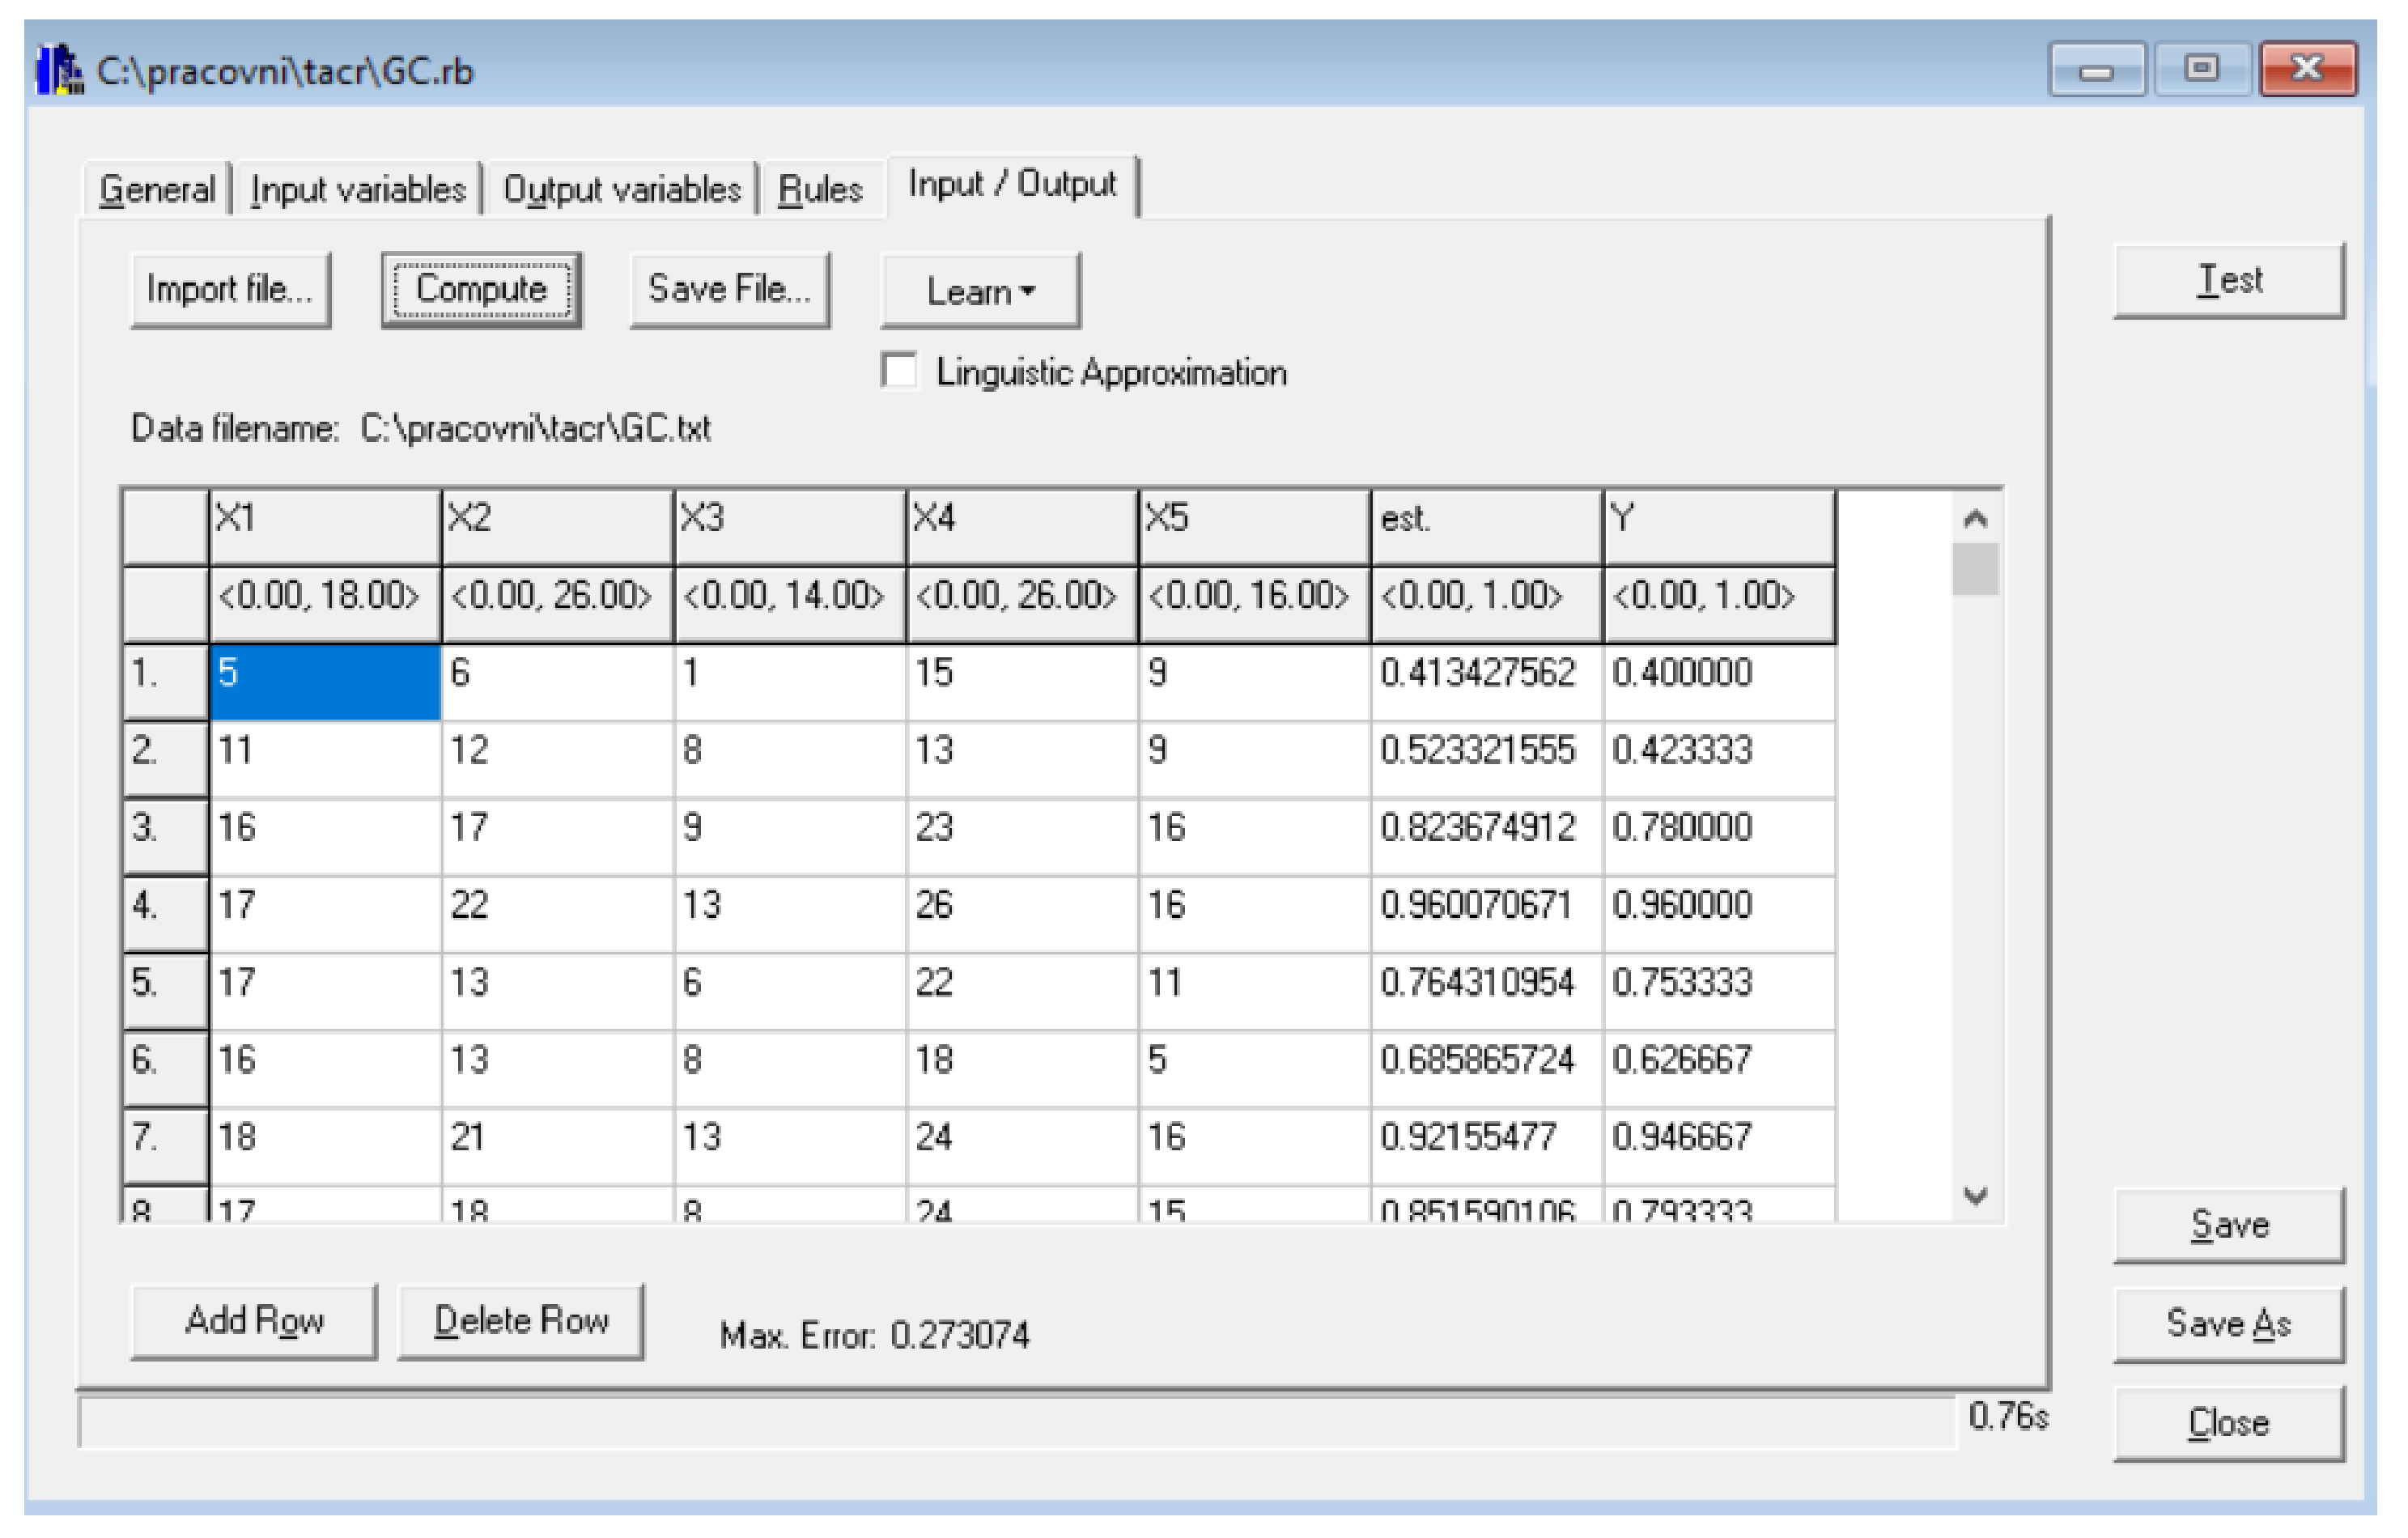This screenshot has height=1538, width=2408.
Task: Click the Add Row button
Action: 254,1321
